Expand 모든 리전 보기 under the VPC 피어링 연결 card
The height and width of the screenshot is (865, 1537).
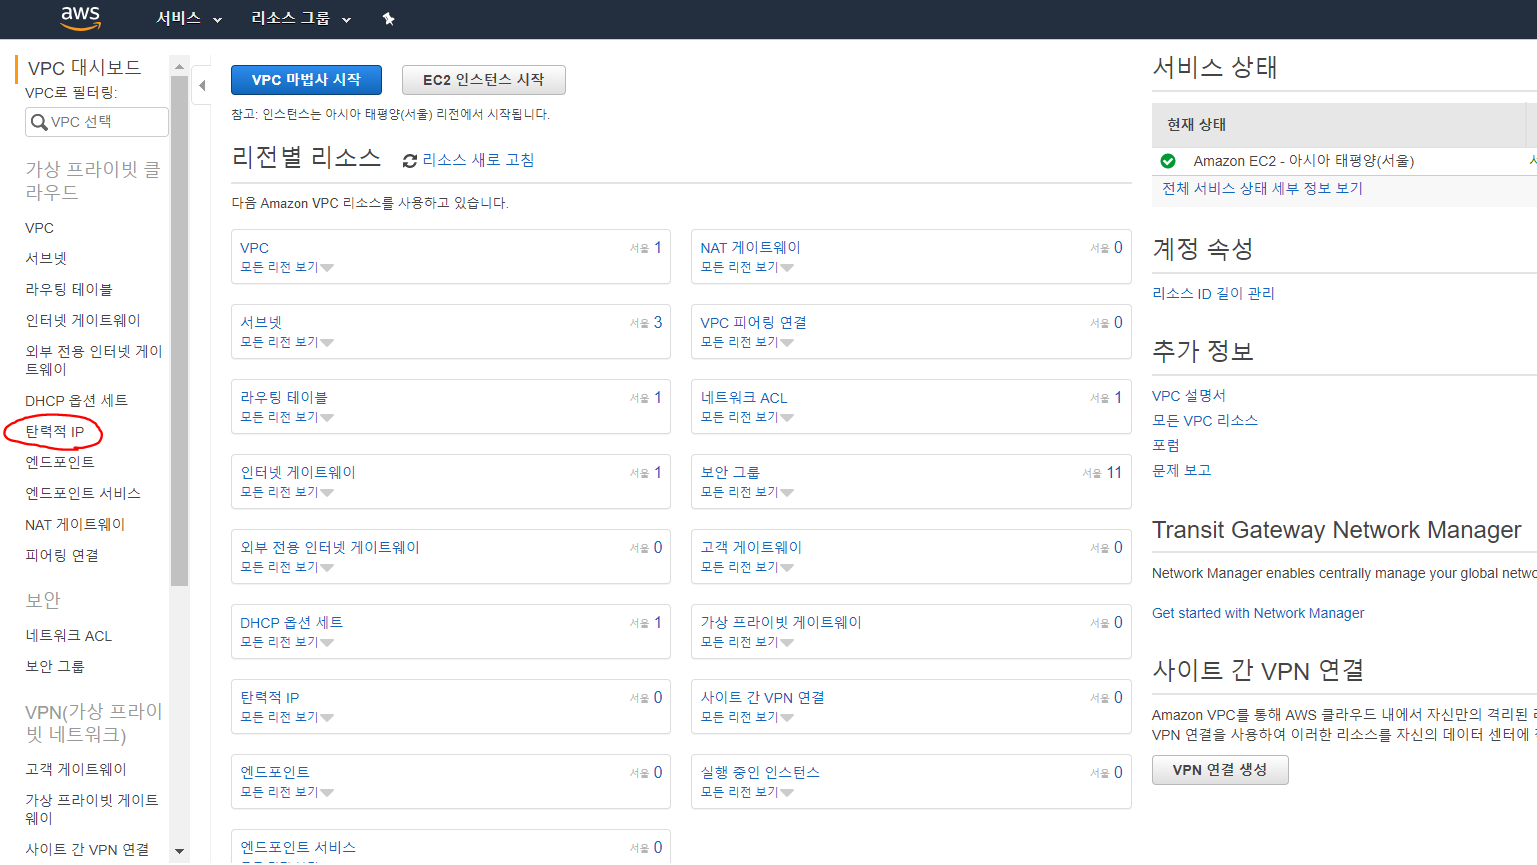click(747, 342)
